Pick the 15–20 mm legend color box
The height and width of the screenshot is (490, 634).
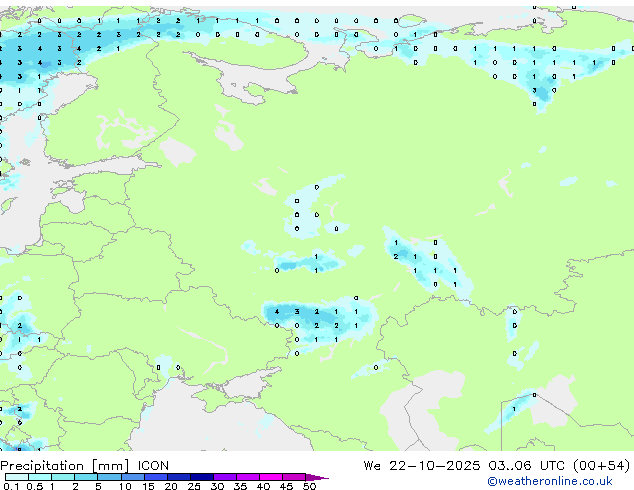(x=156, y=477)
